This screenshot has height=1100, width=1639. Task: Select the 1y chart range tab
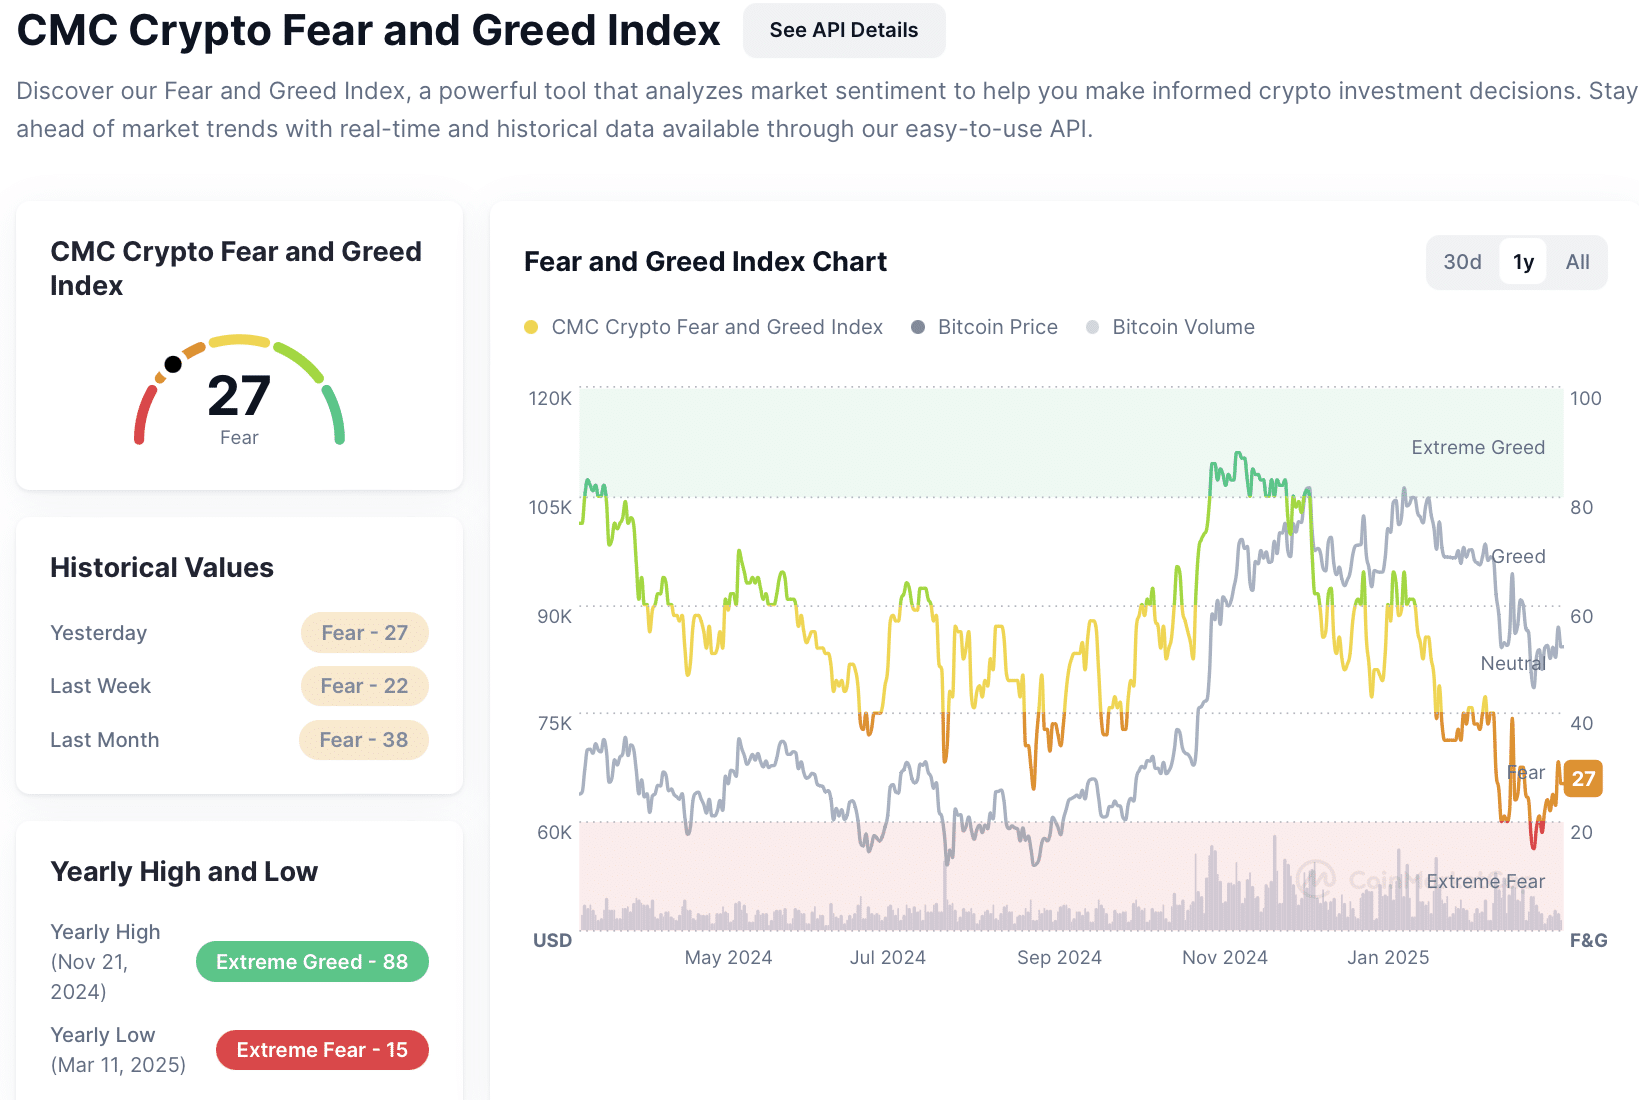(x=1523, y=262)
